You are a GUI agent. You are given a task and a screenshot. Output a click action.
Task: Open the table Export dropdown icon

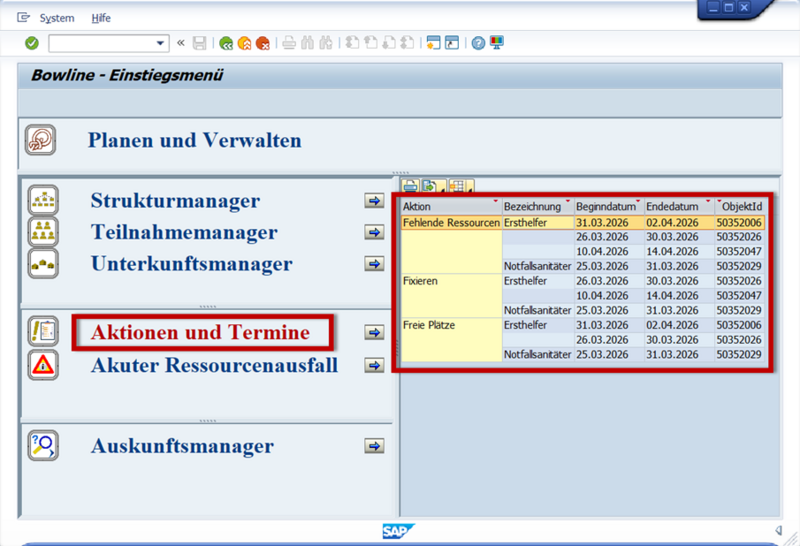[434, 187]
